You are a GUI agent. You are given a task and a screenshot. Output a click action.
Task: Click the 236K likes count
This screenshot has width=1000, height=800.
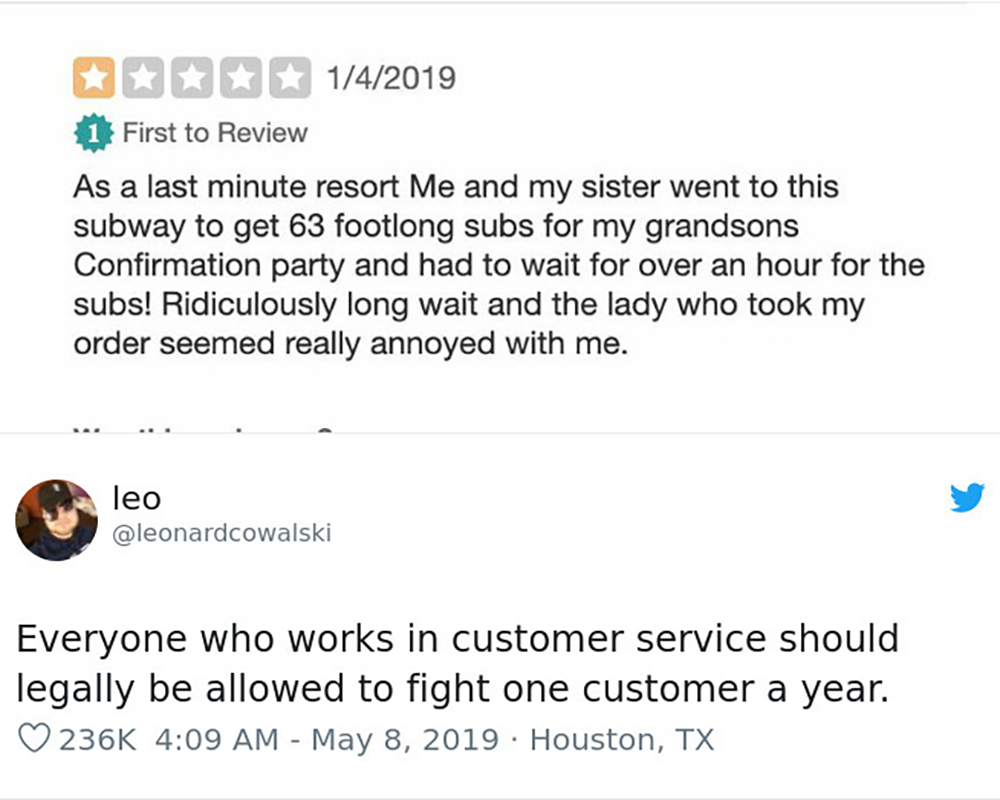[x=97, y=740]
